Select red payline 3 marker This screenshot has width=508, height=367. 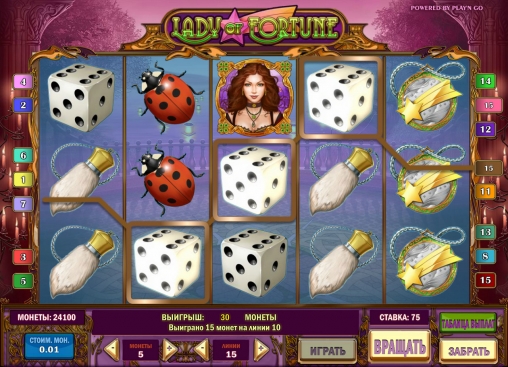point(23,257)
